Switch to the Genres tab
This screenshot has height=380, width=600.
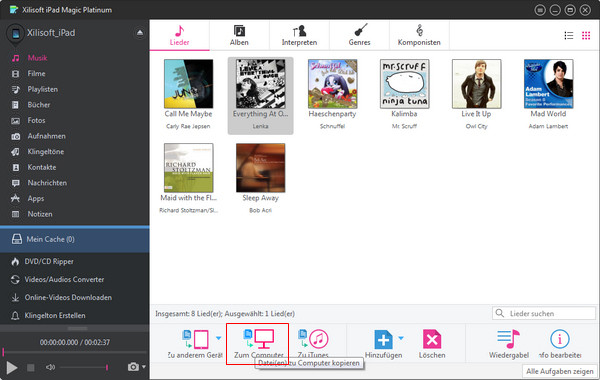click(359, 36)
